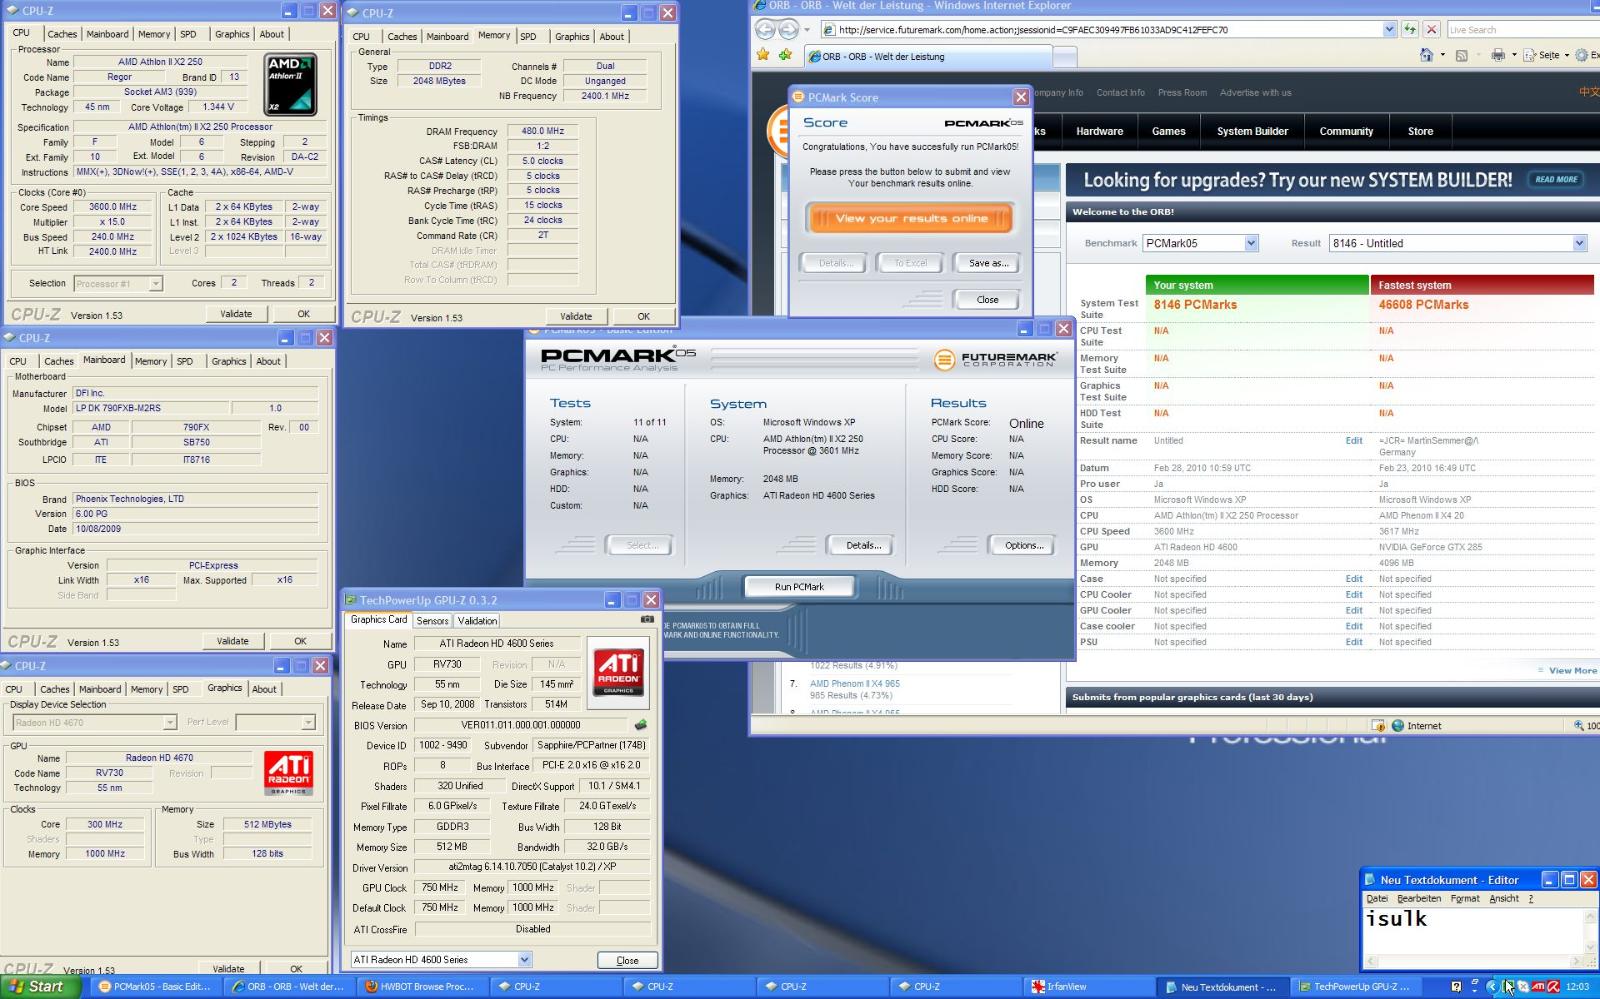Click the Internet Explorer forward arrow

[x=789, y=29]
